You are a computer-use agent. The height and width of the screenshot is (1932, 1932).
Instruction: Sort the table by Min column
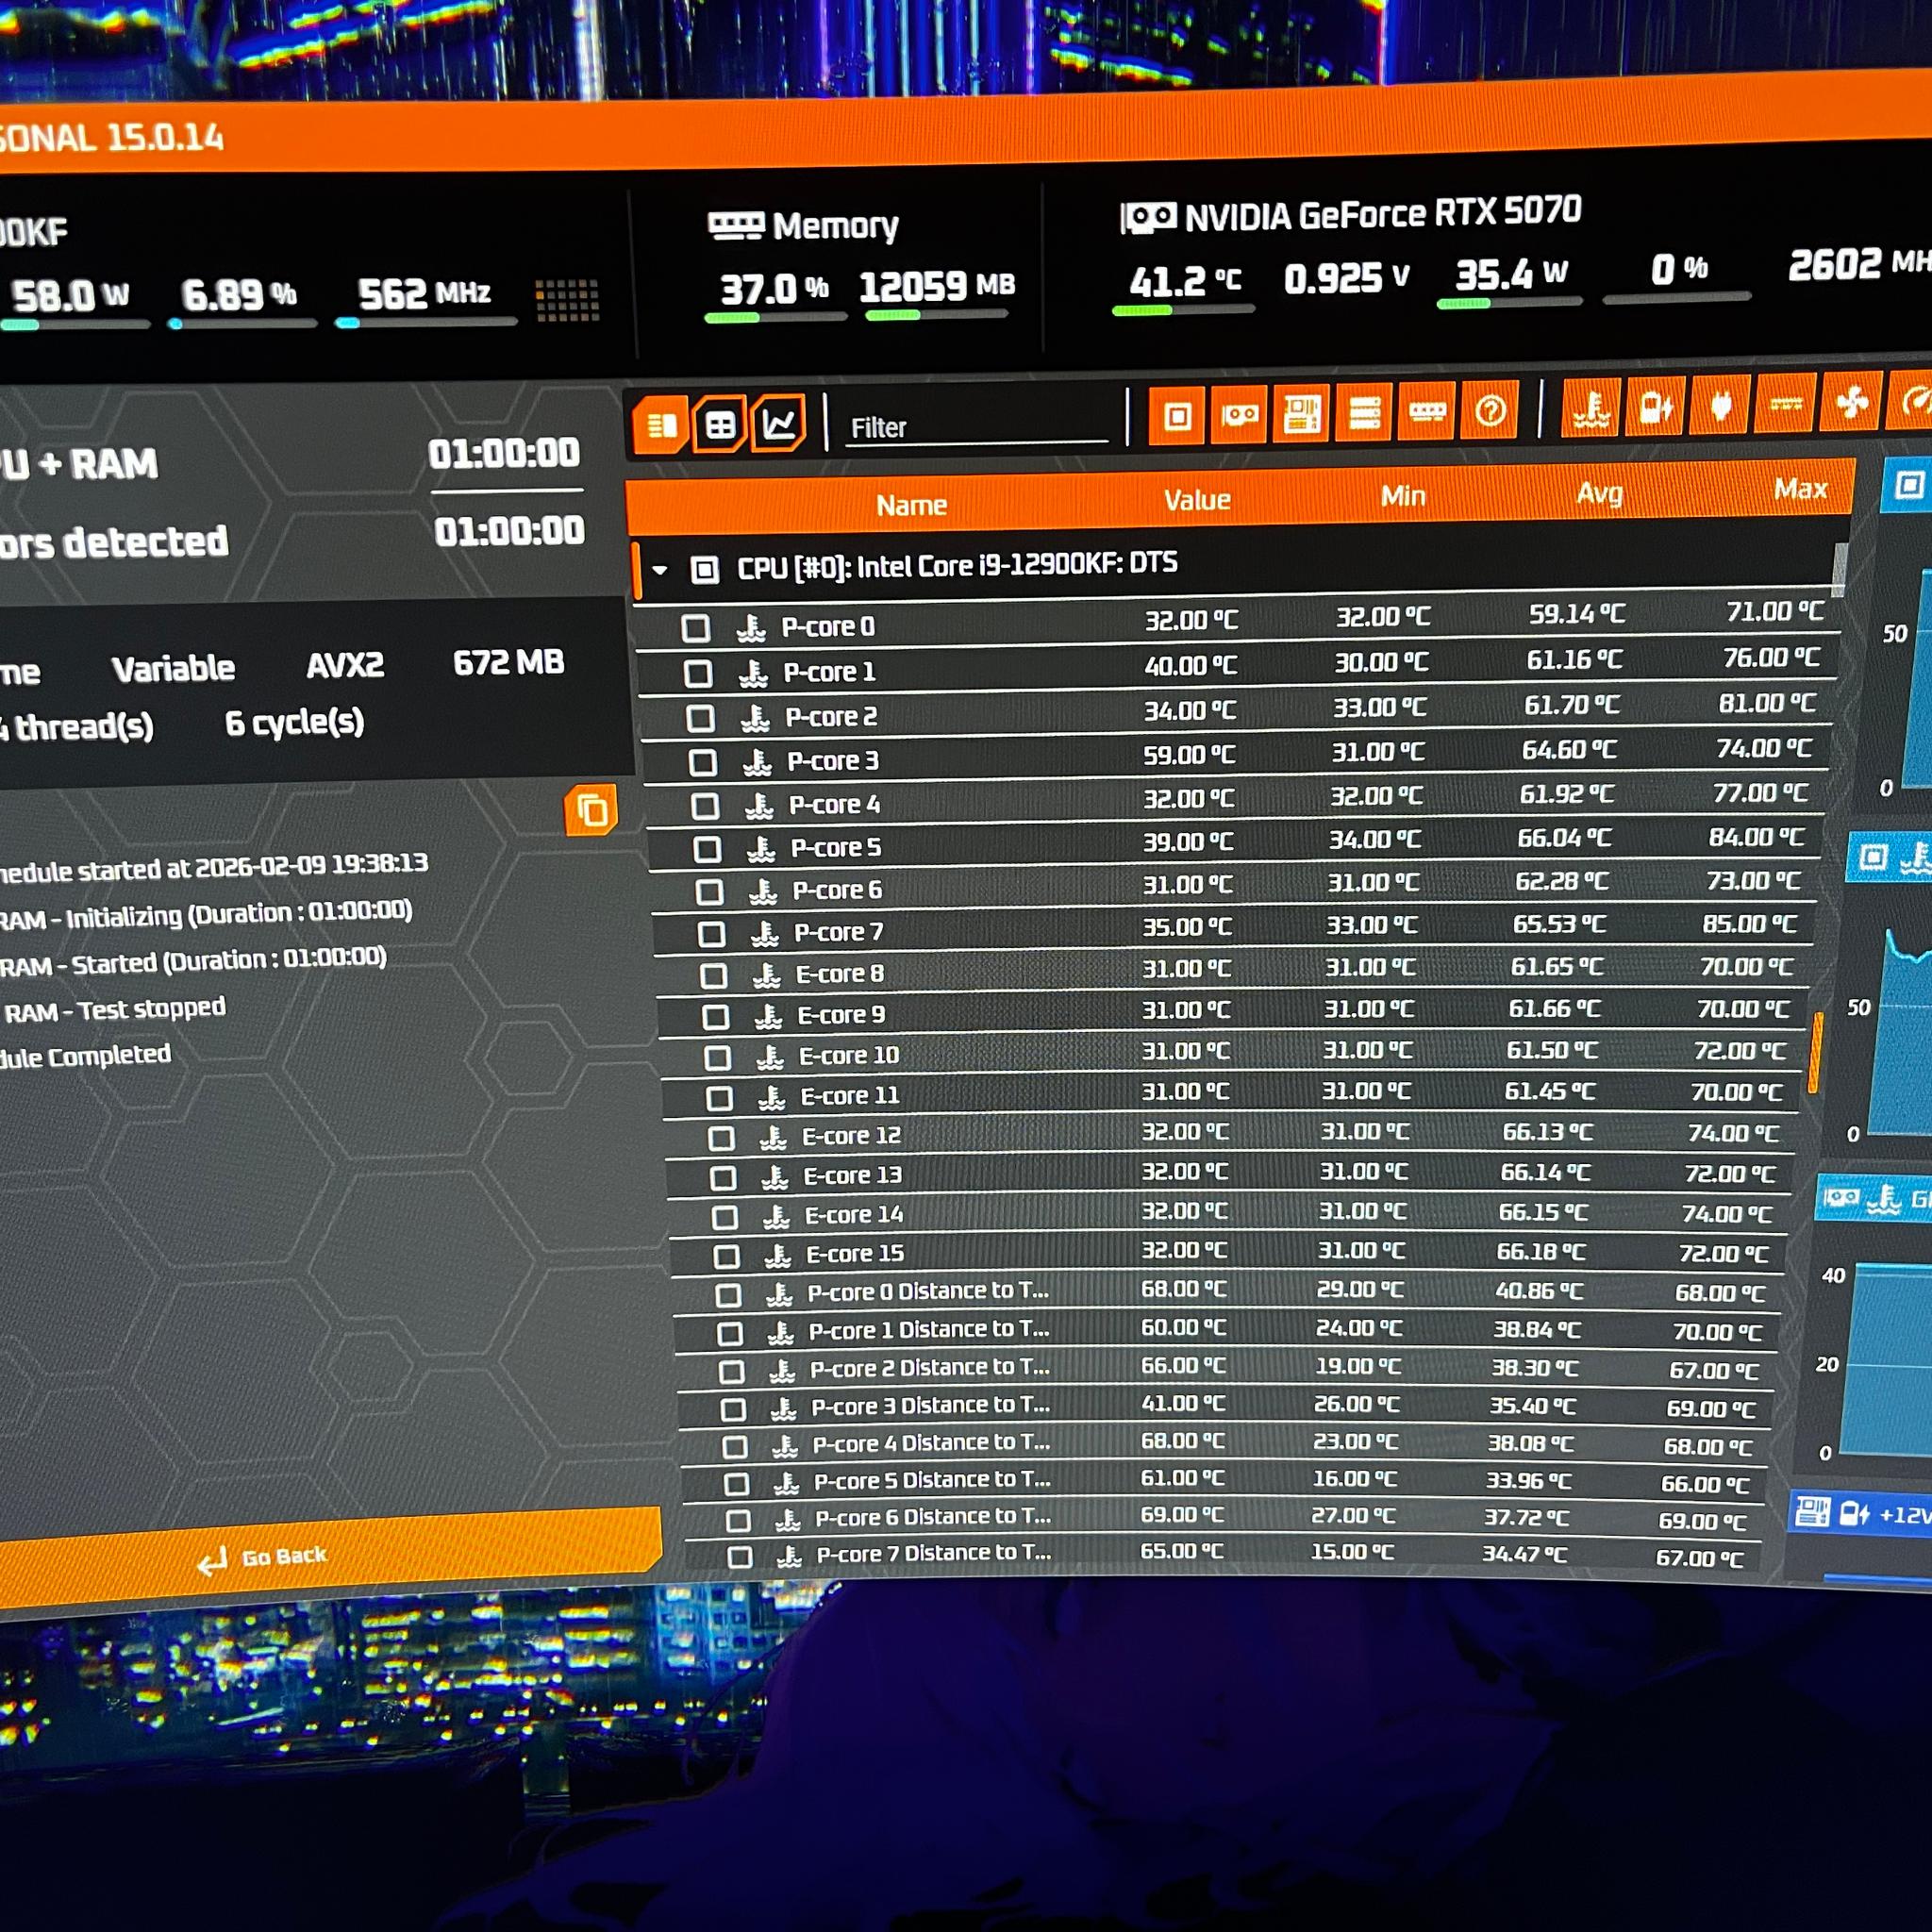1402,496
